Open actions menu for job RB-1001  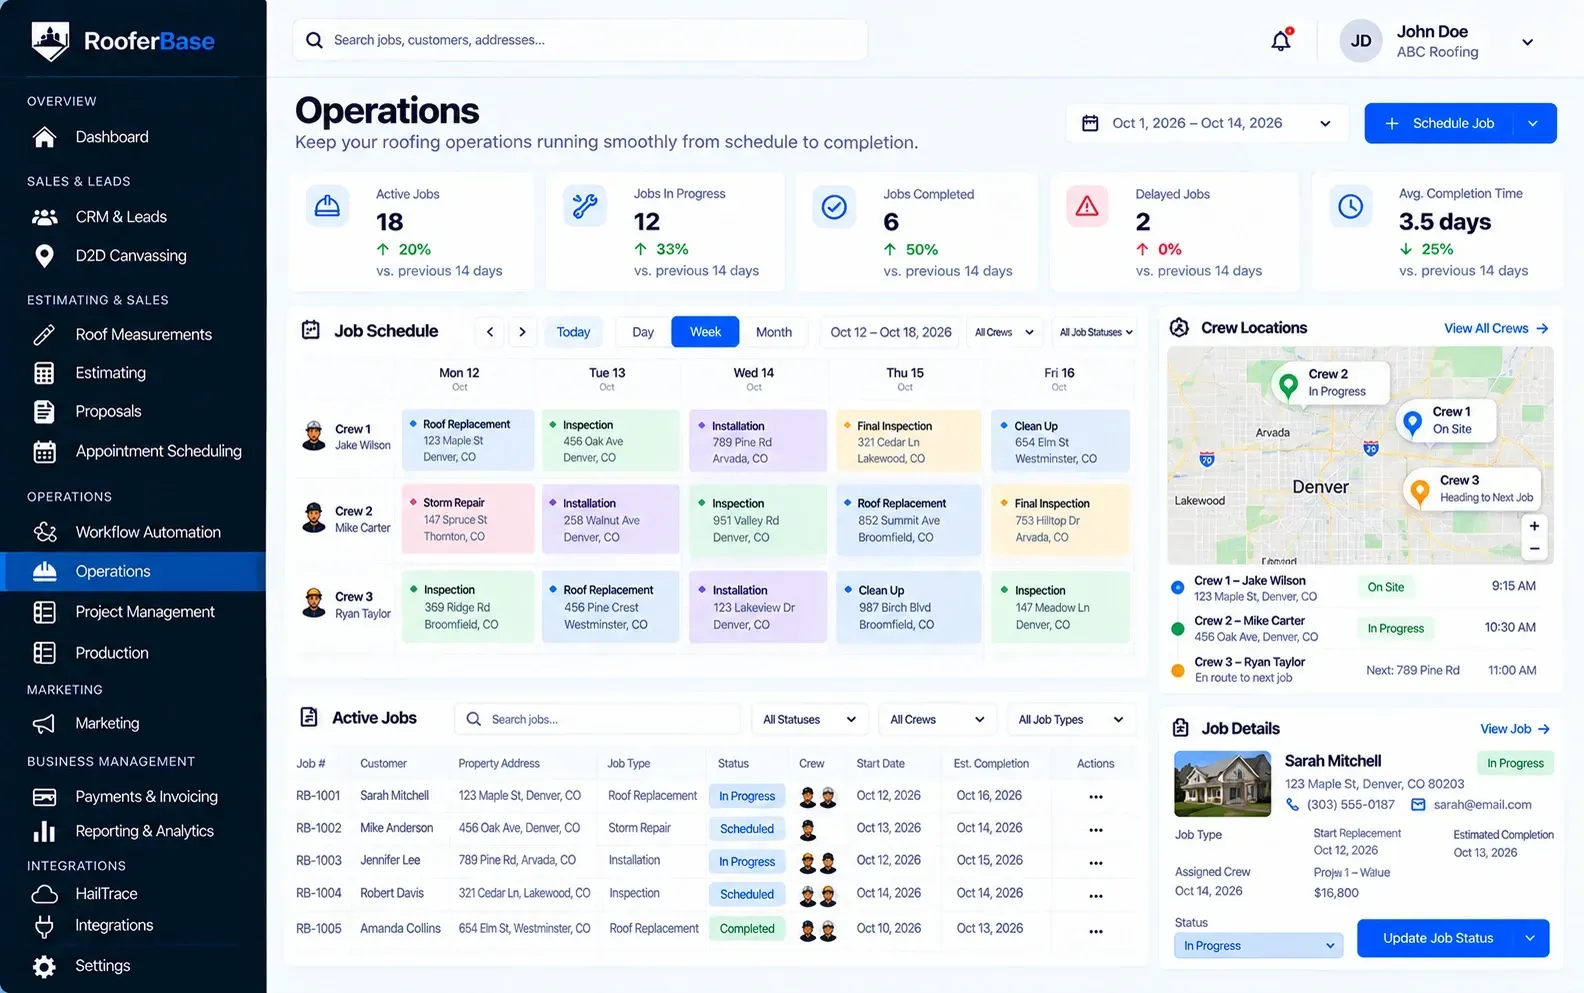coord(1096,797)
